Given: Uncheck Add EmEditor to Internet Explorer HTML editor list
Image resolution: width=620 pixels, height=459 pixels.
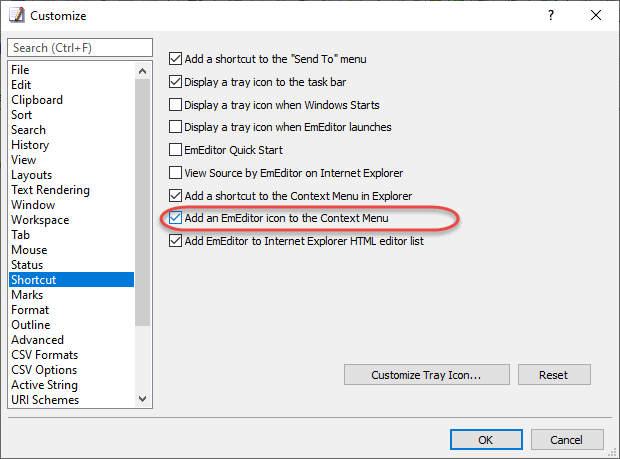Looking at the screenshot, I should click(x=175, y=241).
